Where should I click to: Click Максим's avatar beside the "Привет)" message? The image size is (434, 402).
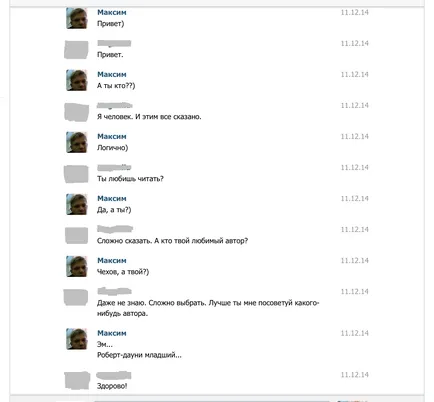coord(77,18)
